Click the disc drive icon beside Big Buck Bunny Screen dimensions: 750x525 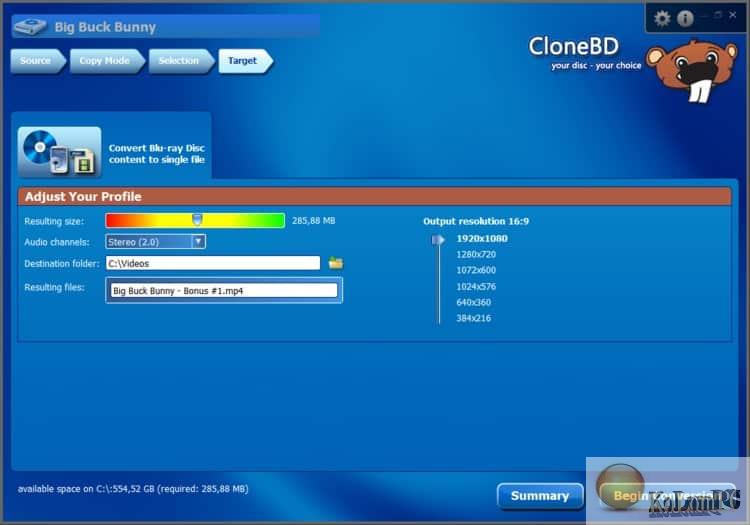(30, 27)
